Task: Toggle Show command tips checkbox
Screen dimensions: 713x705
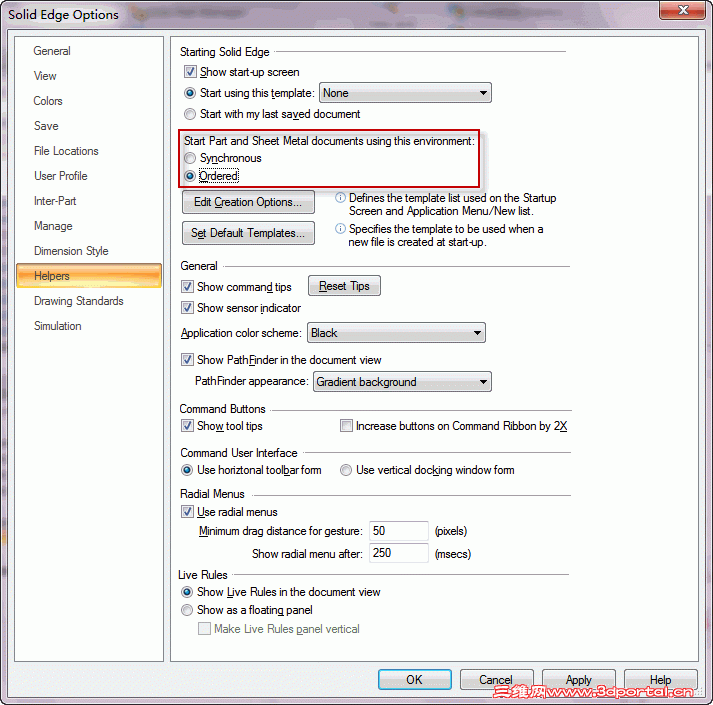Action: tap(187, 287)
